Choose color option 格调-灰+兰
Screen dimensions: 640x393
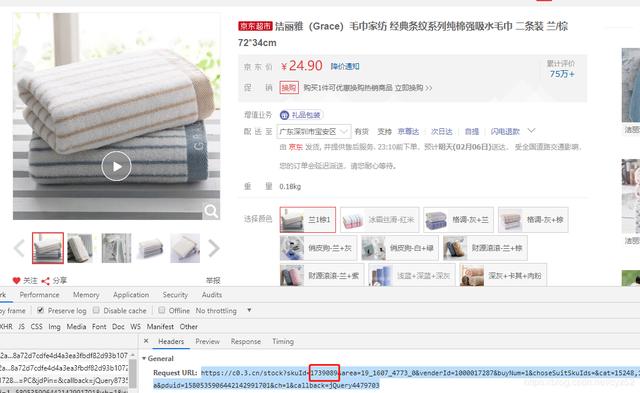tap(458, 220)
